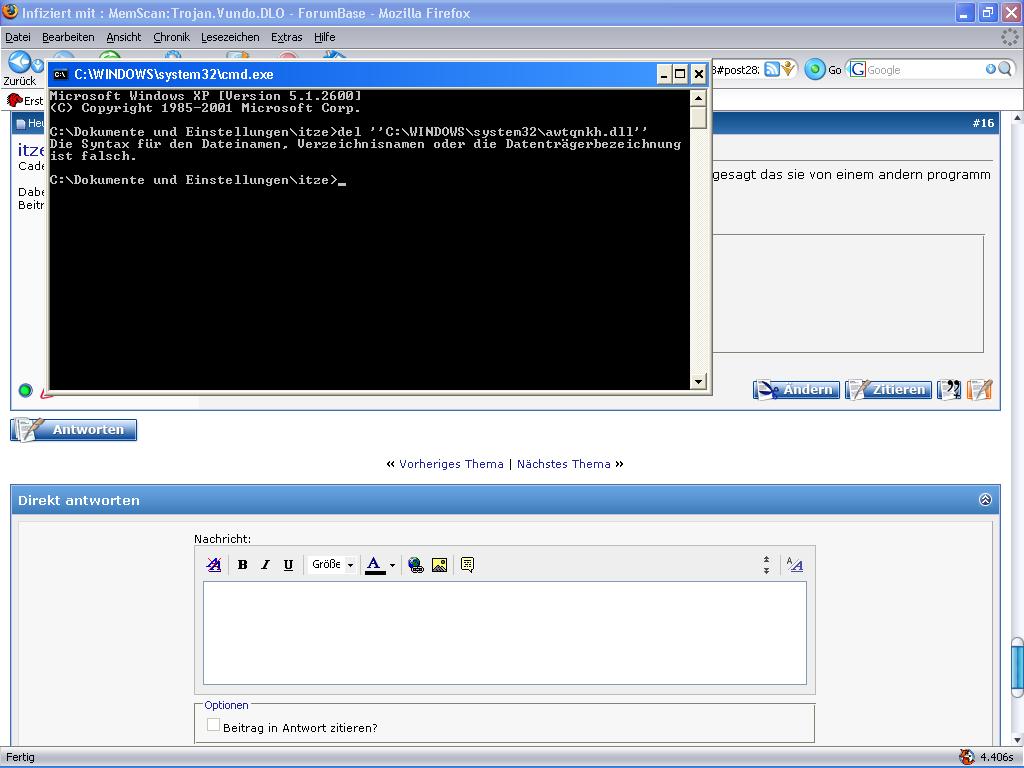Open the Lesezeichen menu

[x=230, y=37]
